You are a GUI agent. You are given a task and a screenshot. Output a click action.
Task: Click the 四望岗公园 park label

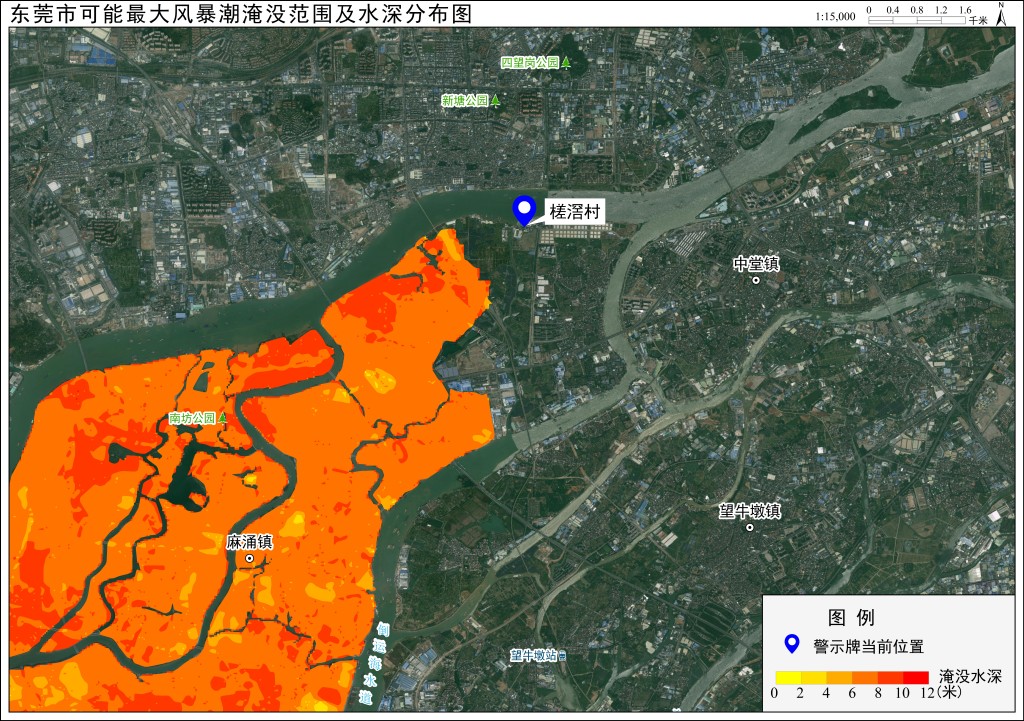(x=530, y=63)
